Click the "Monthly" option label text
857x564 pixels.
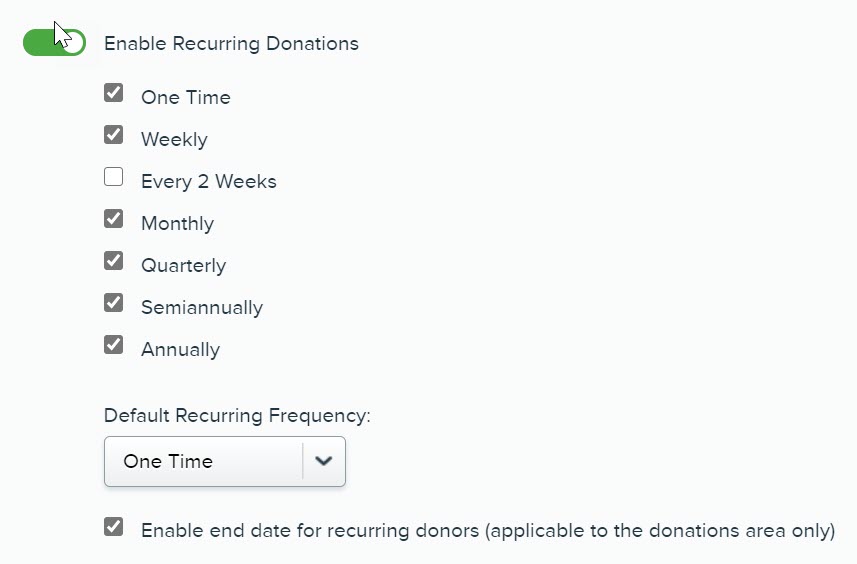coord(177,224)
